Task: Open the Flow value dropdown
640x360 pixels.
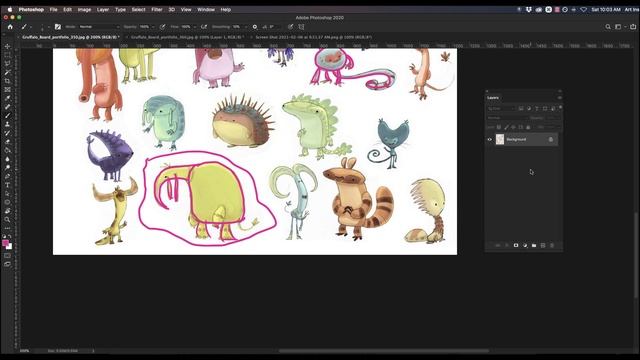Action: point(195,27)
